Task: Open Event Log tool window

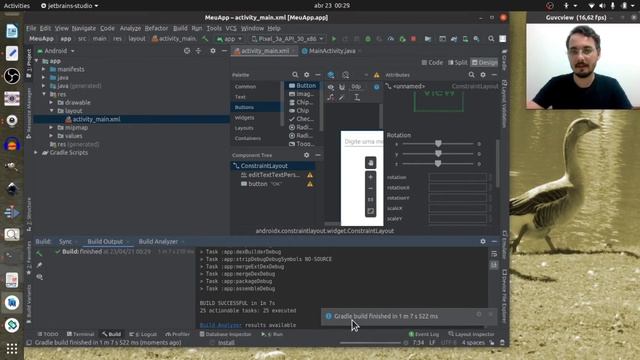Action: tap(424, 334)
